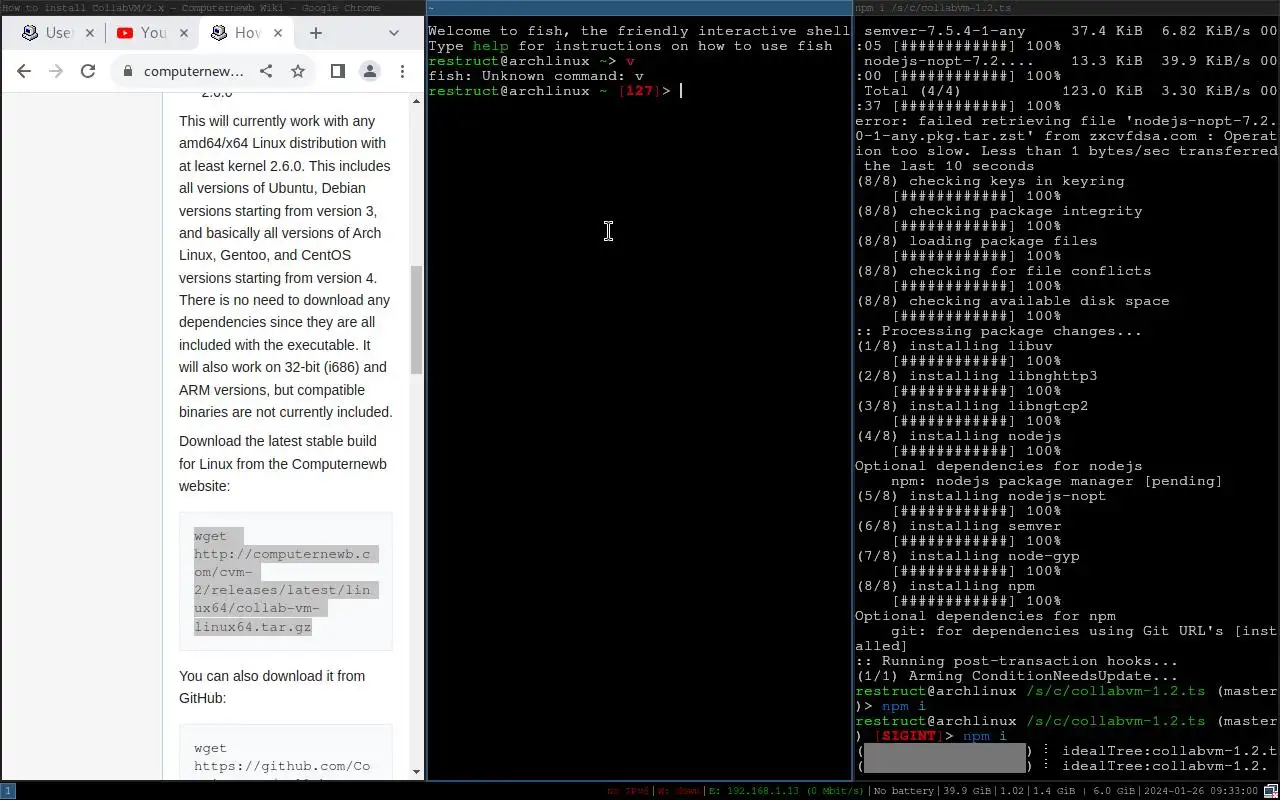View site security lock info
This screenshot has width=1280, height=800.
click(128, 71)
